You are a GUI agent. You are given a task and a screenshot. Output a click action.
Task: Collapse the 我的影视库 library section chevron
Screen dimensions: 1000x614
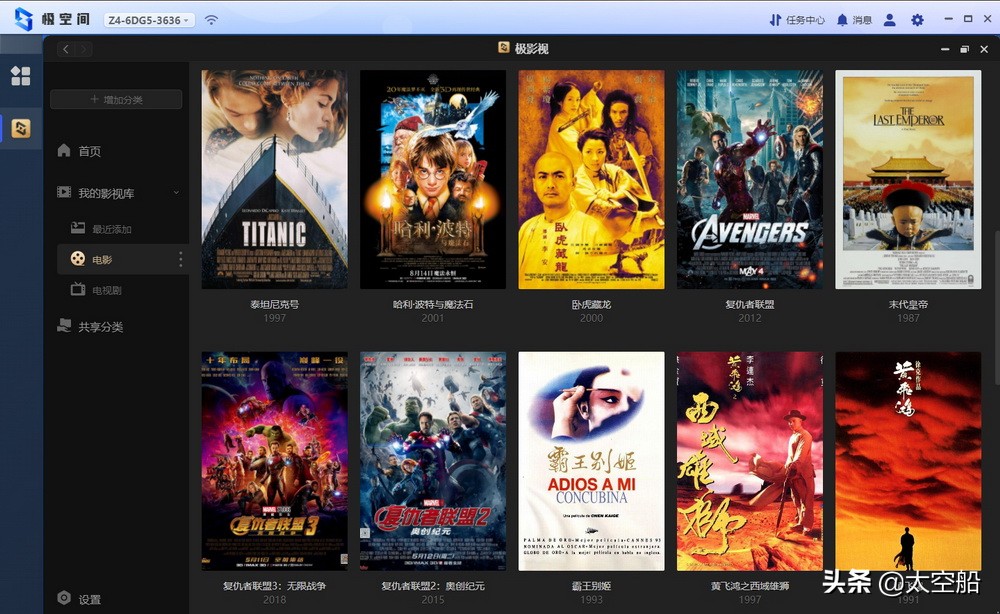[176, 192]
